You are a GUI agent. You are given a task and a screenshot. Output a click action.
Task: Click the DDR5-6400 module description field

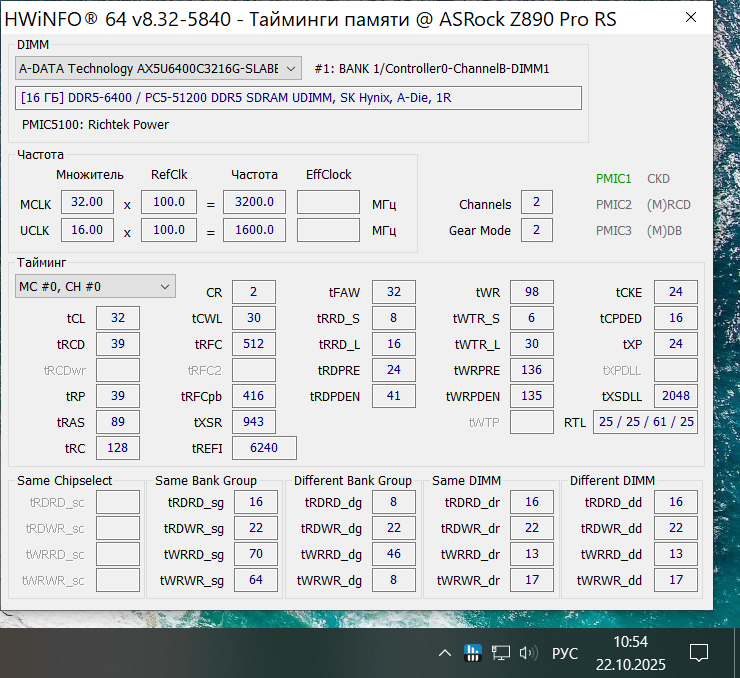click(x=298, y=98)
